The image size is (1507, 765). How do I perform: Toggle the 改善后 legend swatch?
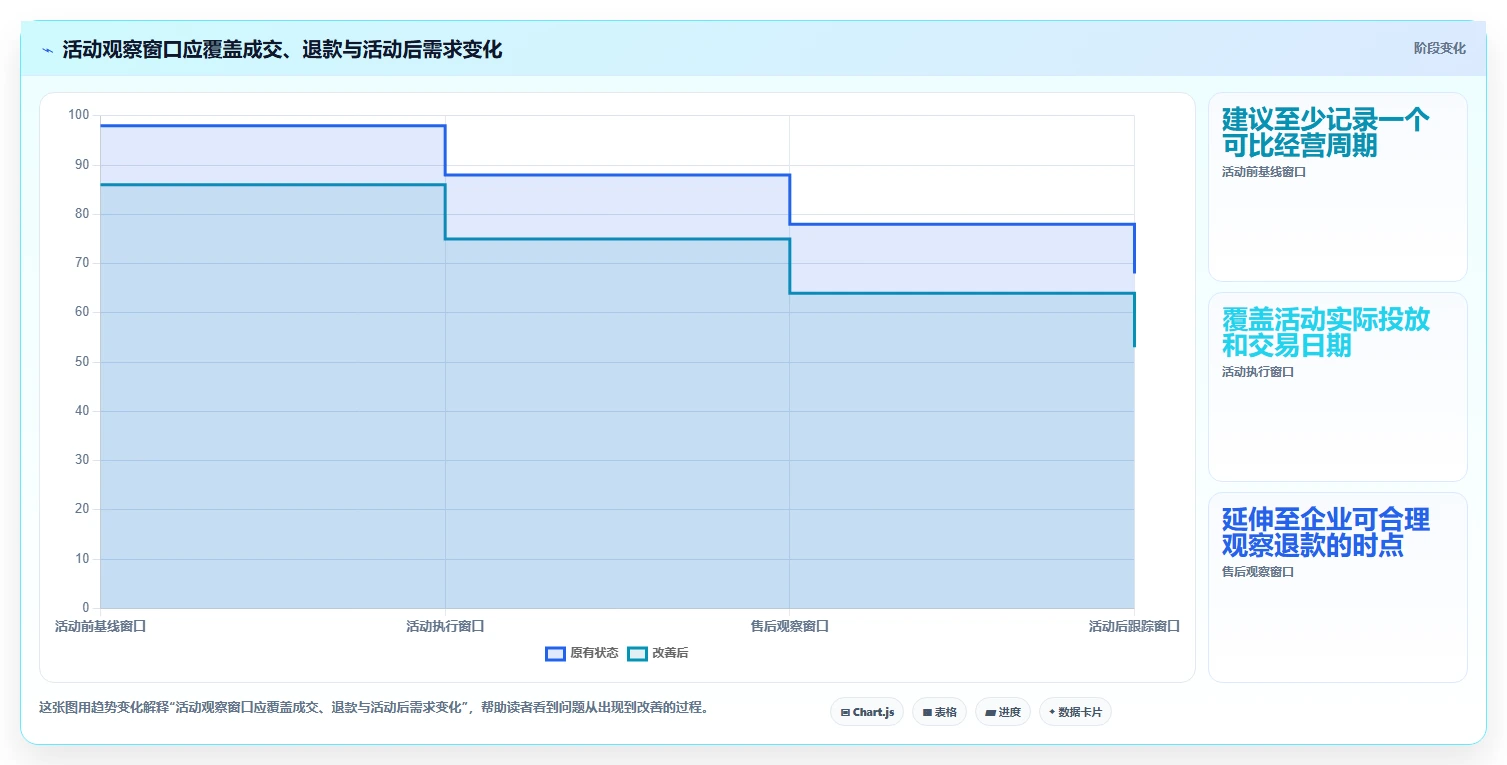click(x=637, y=654)
